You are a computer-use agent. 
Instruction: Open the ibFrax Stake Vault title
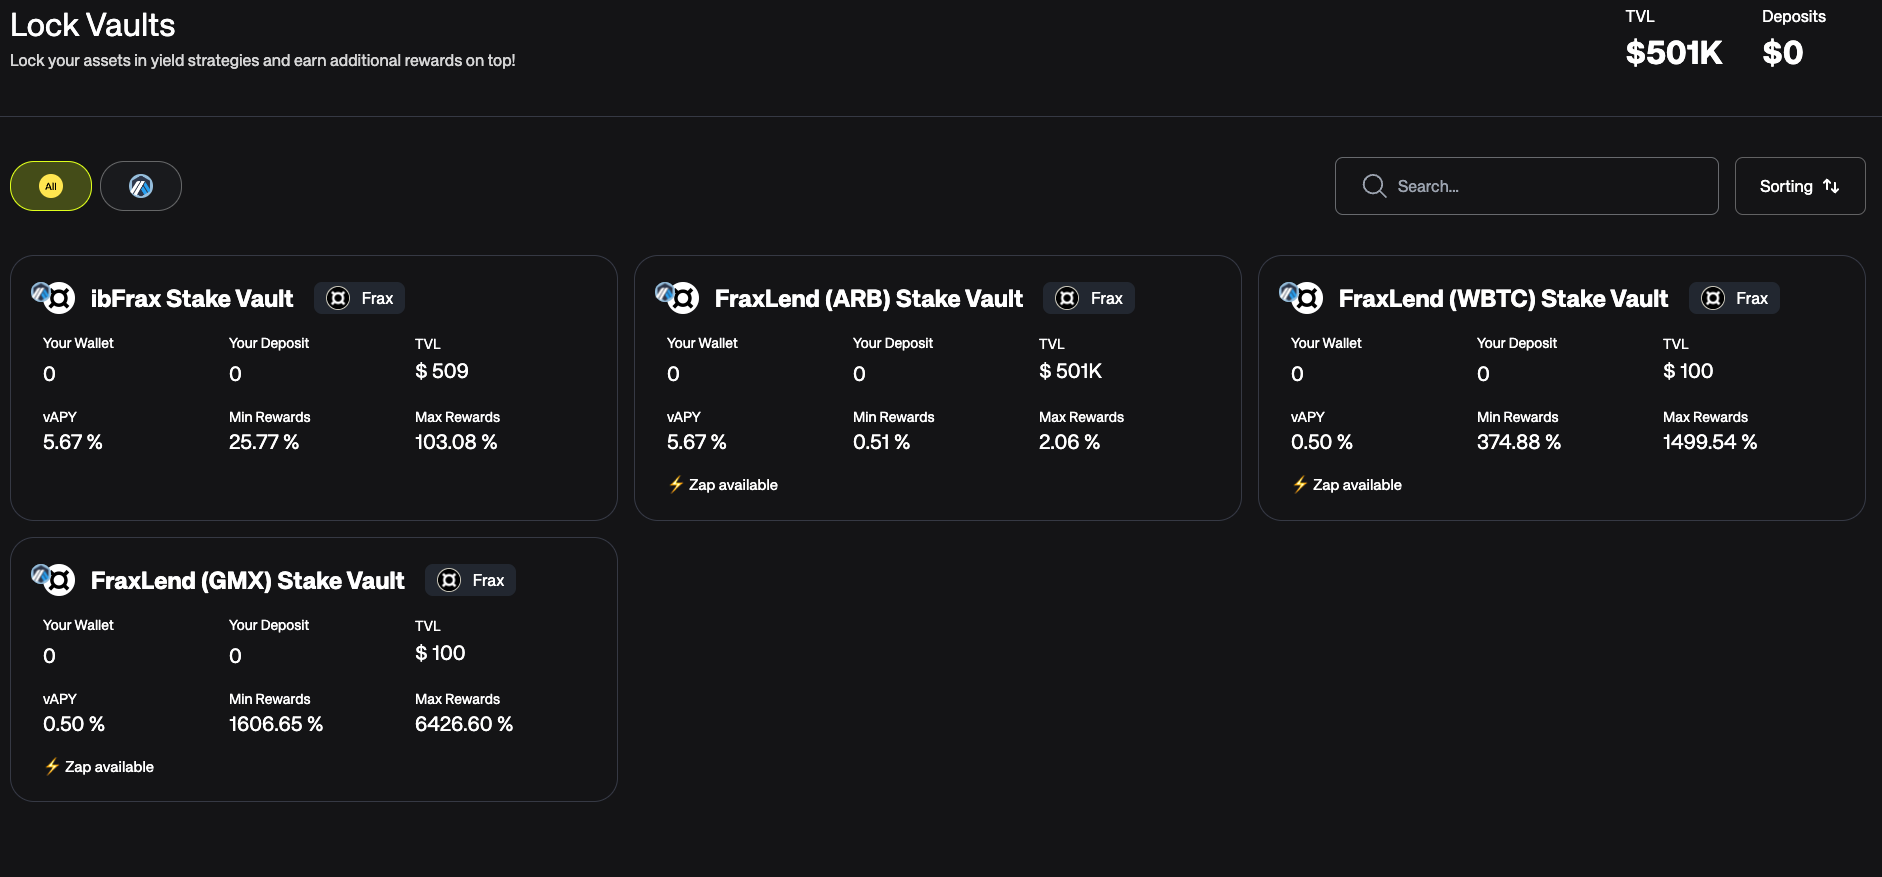192,299
